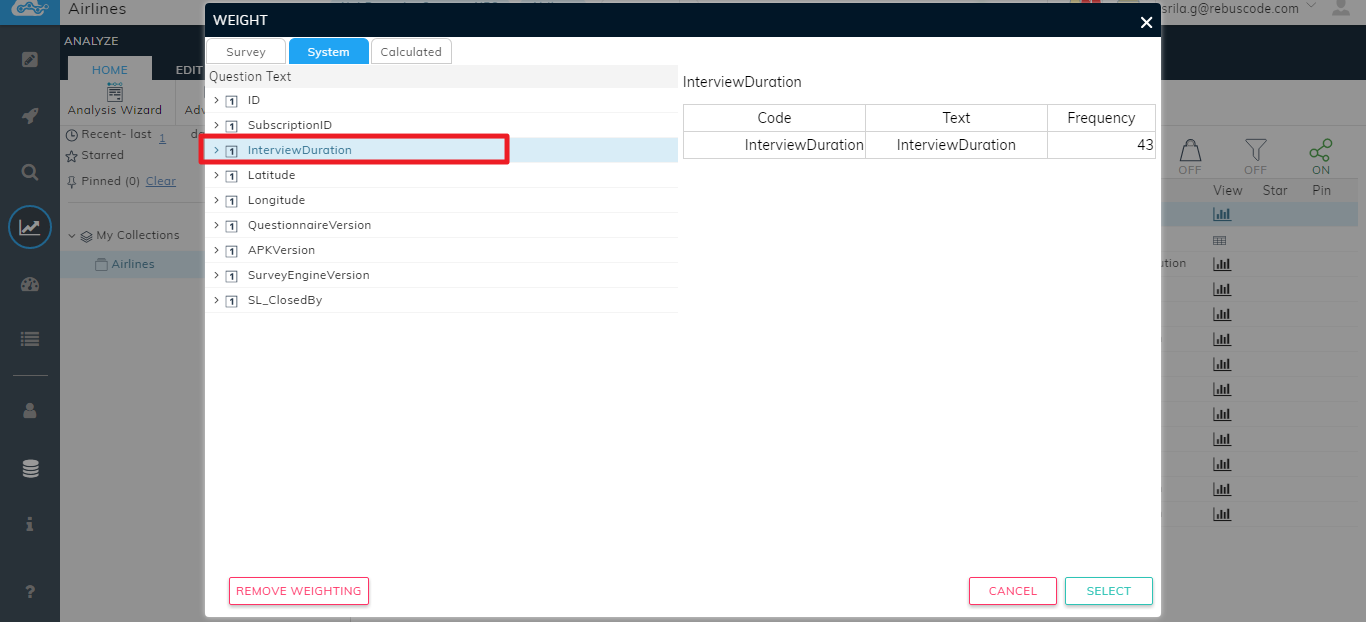The width and height of the screenshot is (1366, 622).
Task: Click the rocket launch icon in sidebar
Action: click(30, 115)
